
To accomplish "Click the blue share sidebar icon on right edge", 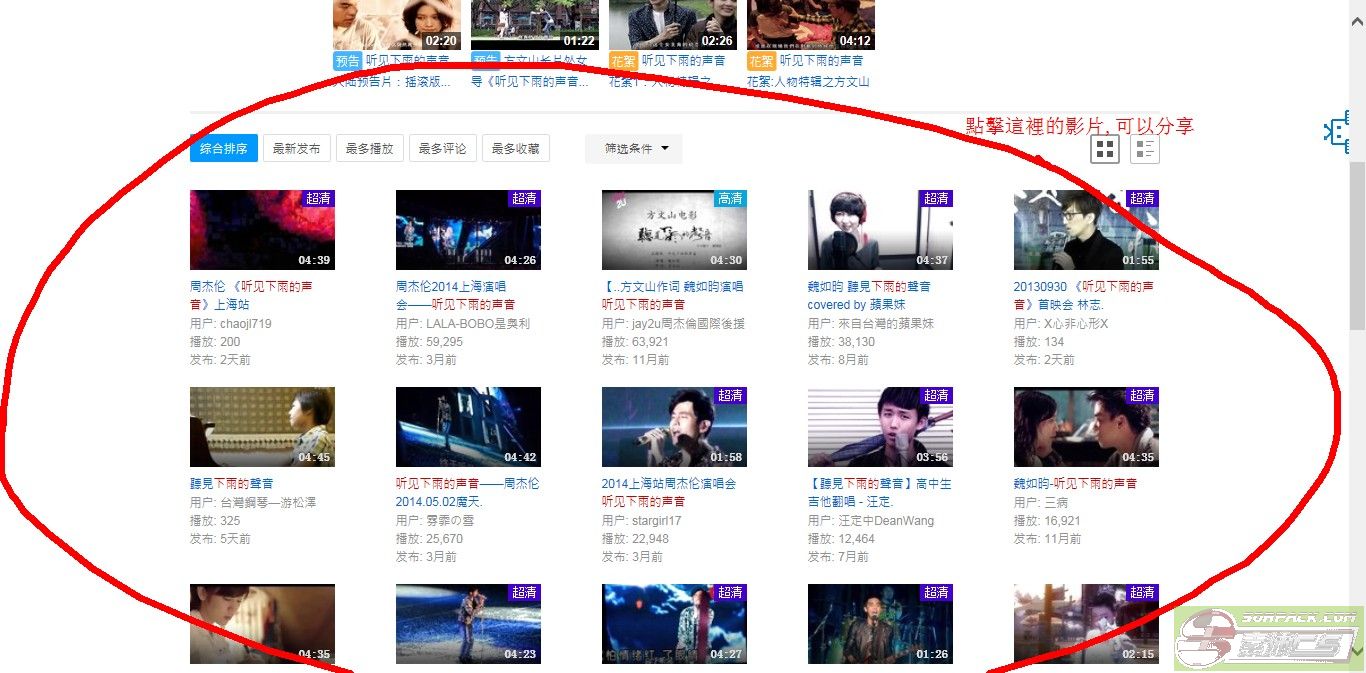I will pos(1337,131).
